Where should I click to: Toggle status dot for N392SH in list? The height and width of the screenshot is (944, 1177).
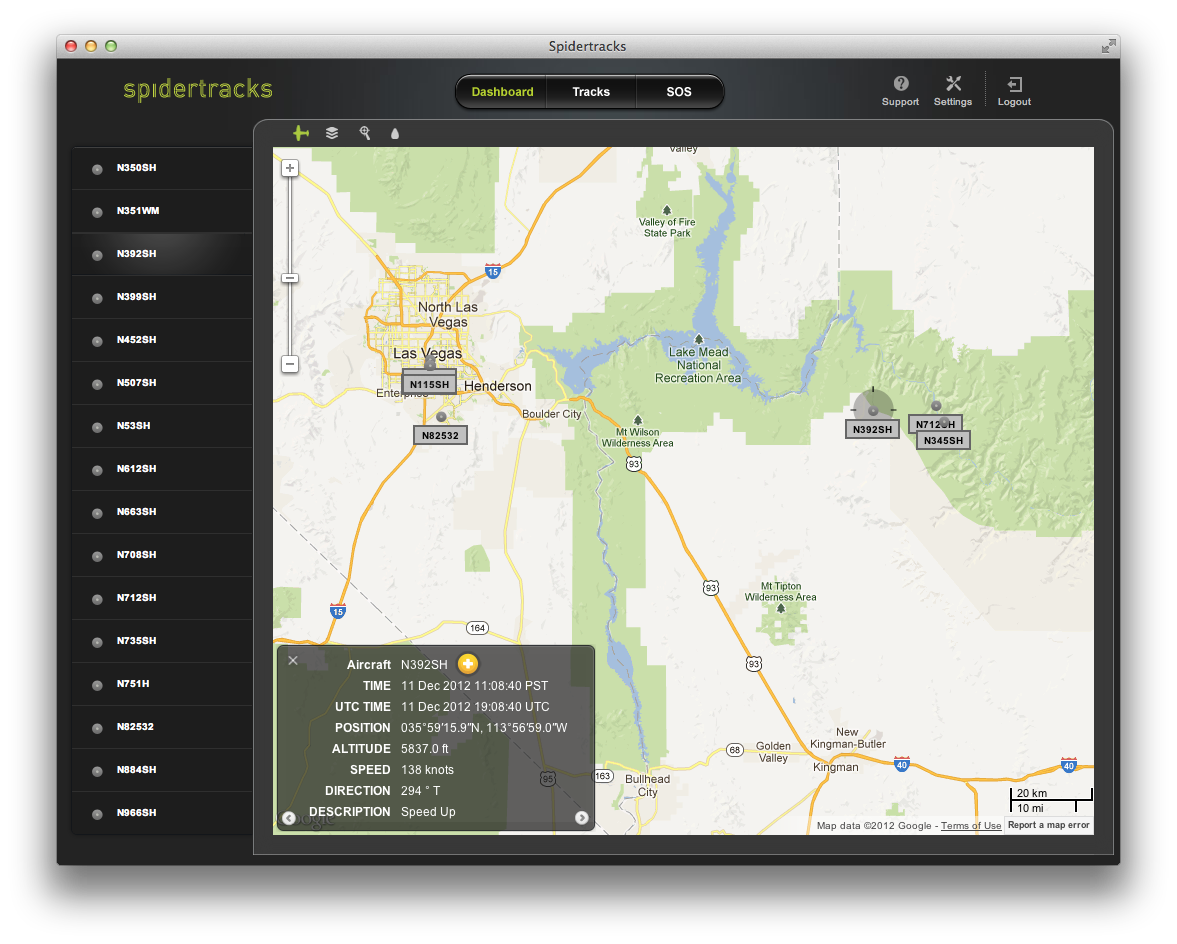pos(97,255)
